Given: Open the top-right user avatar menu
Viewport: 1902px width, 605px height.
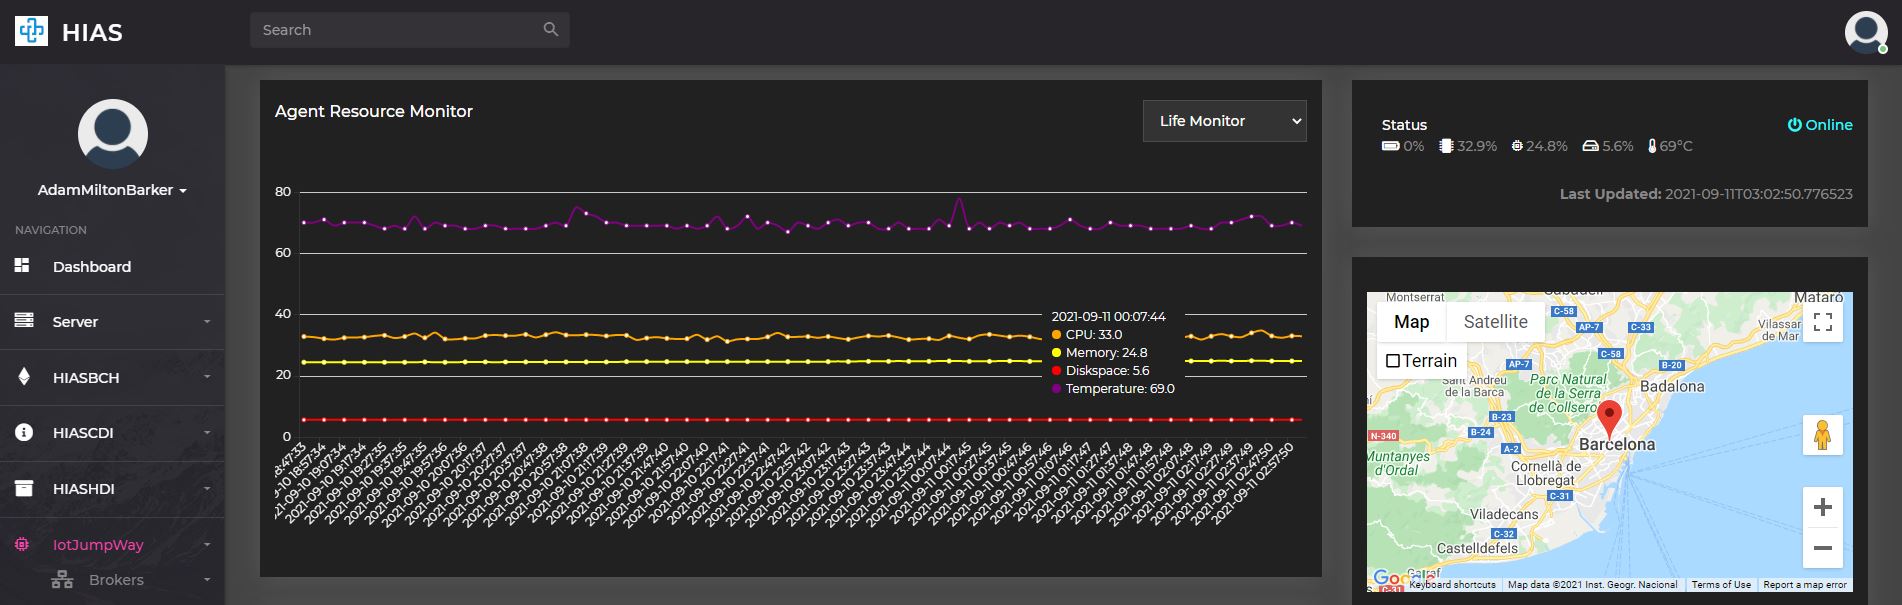Looking at the screenshot, I should tap(1866, 32).
